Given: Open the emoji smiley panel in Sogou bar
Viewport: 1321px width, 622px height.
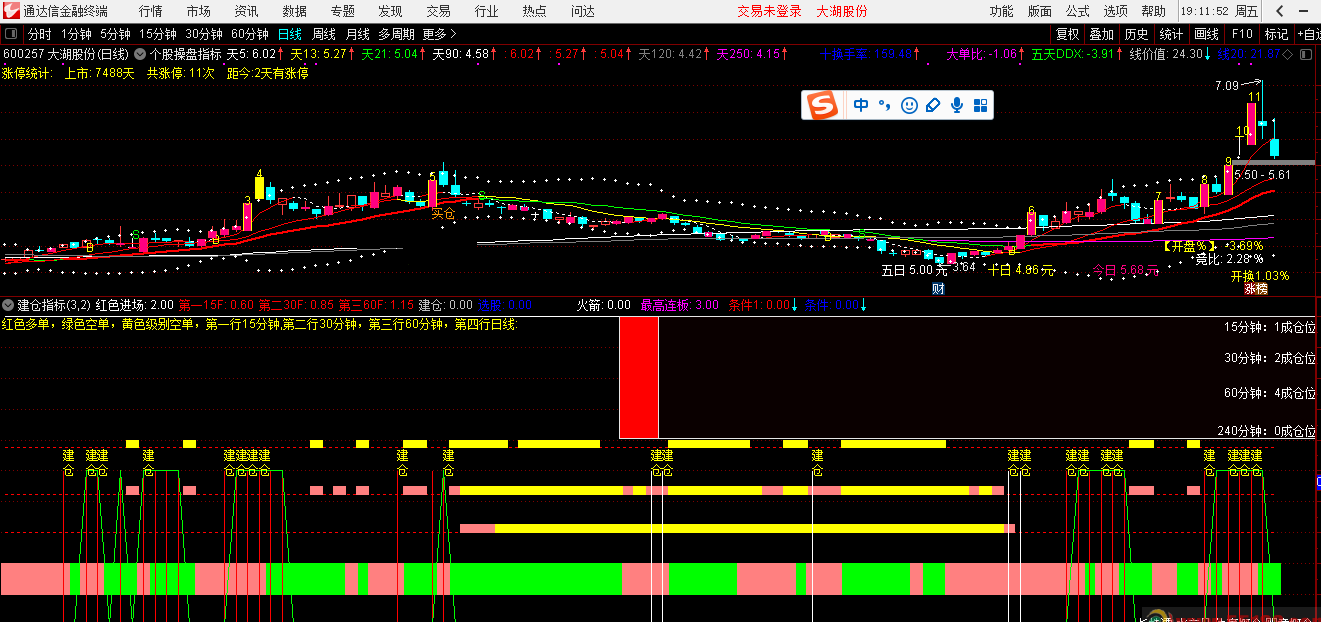Looking at the screenshot, I should point(909,105).
